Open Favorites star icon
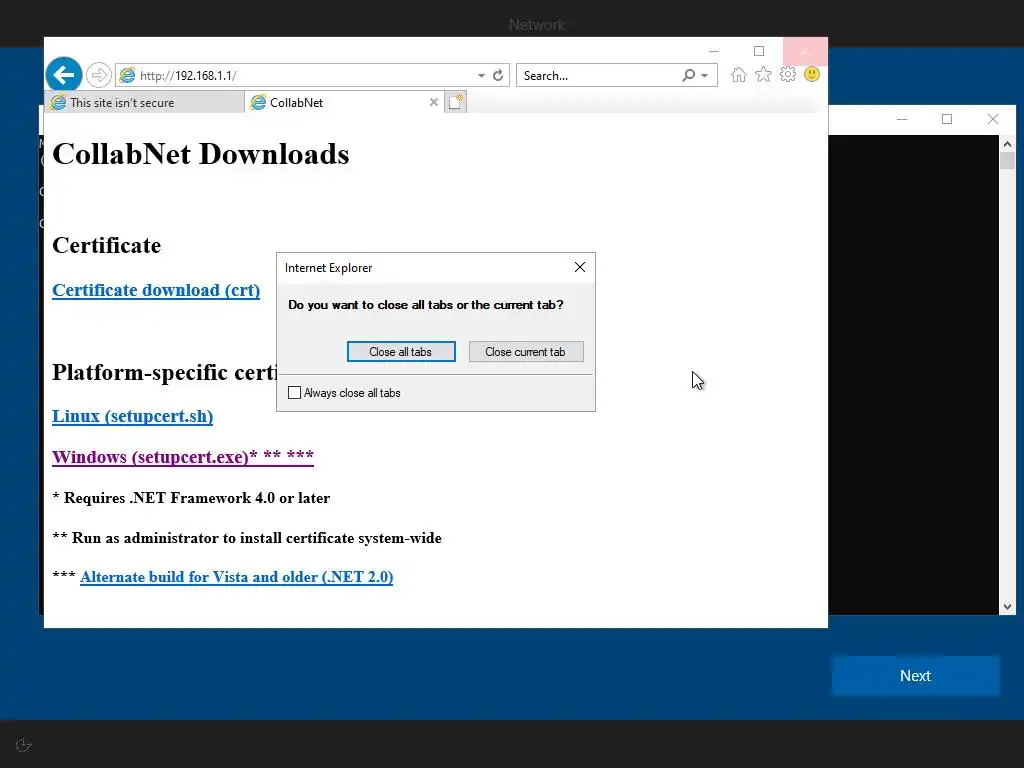 [763, 74]
